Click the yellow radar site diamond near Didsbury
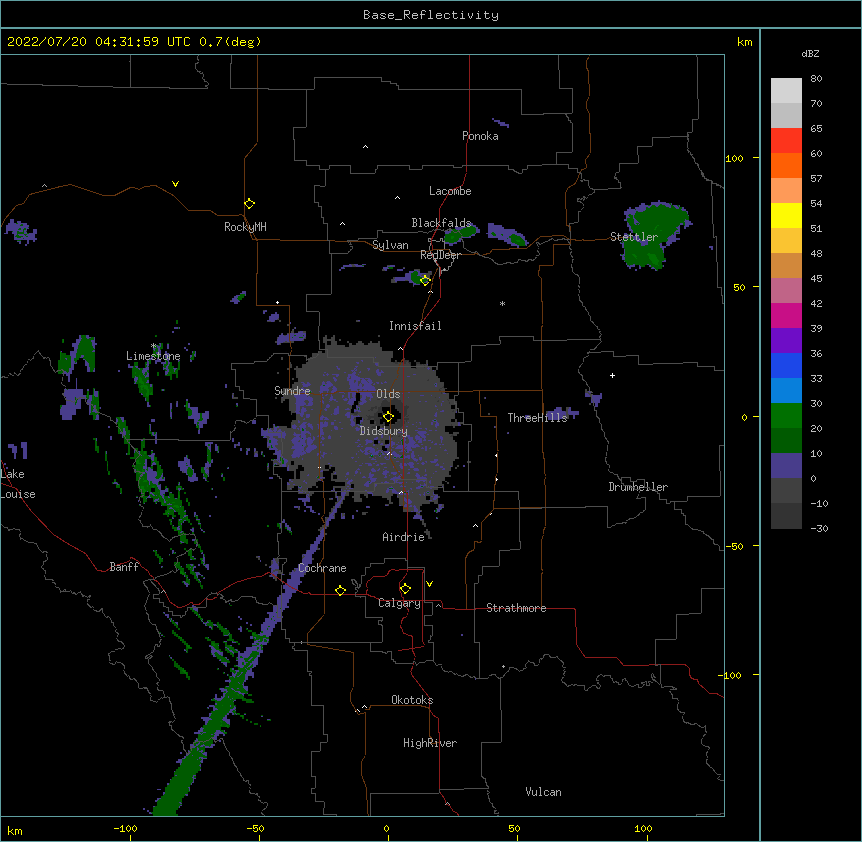The width and height of the screenshot is (862, 842). [x=388, y=417]
